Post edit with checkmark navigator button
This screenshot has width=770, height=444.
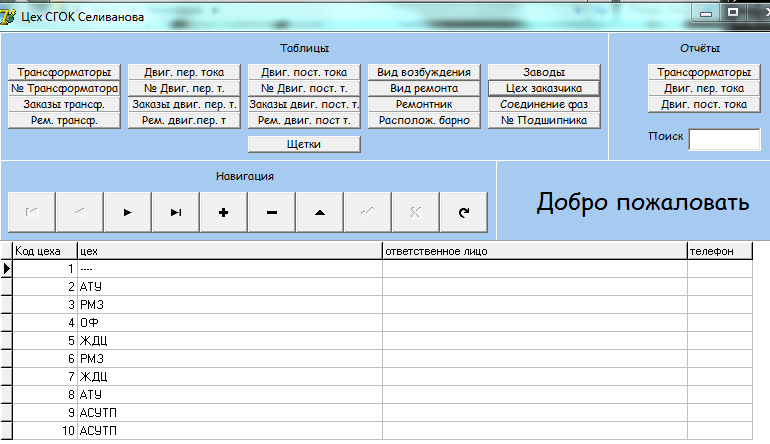pos(368,212)
